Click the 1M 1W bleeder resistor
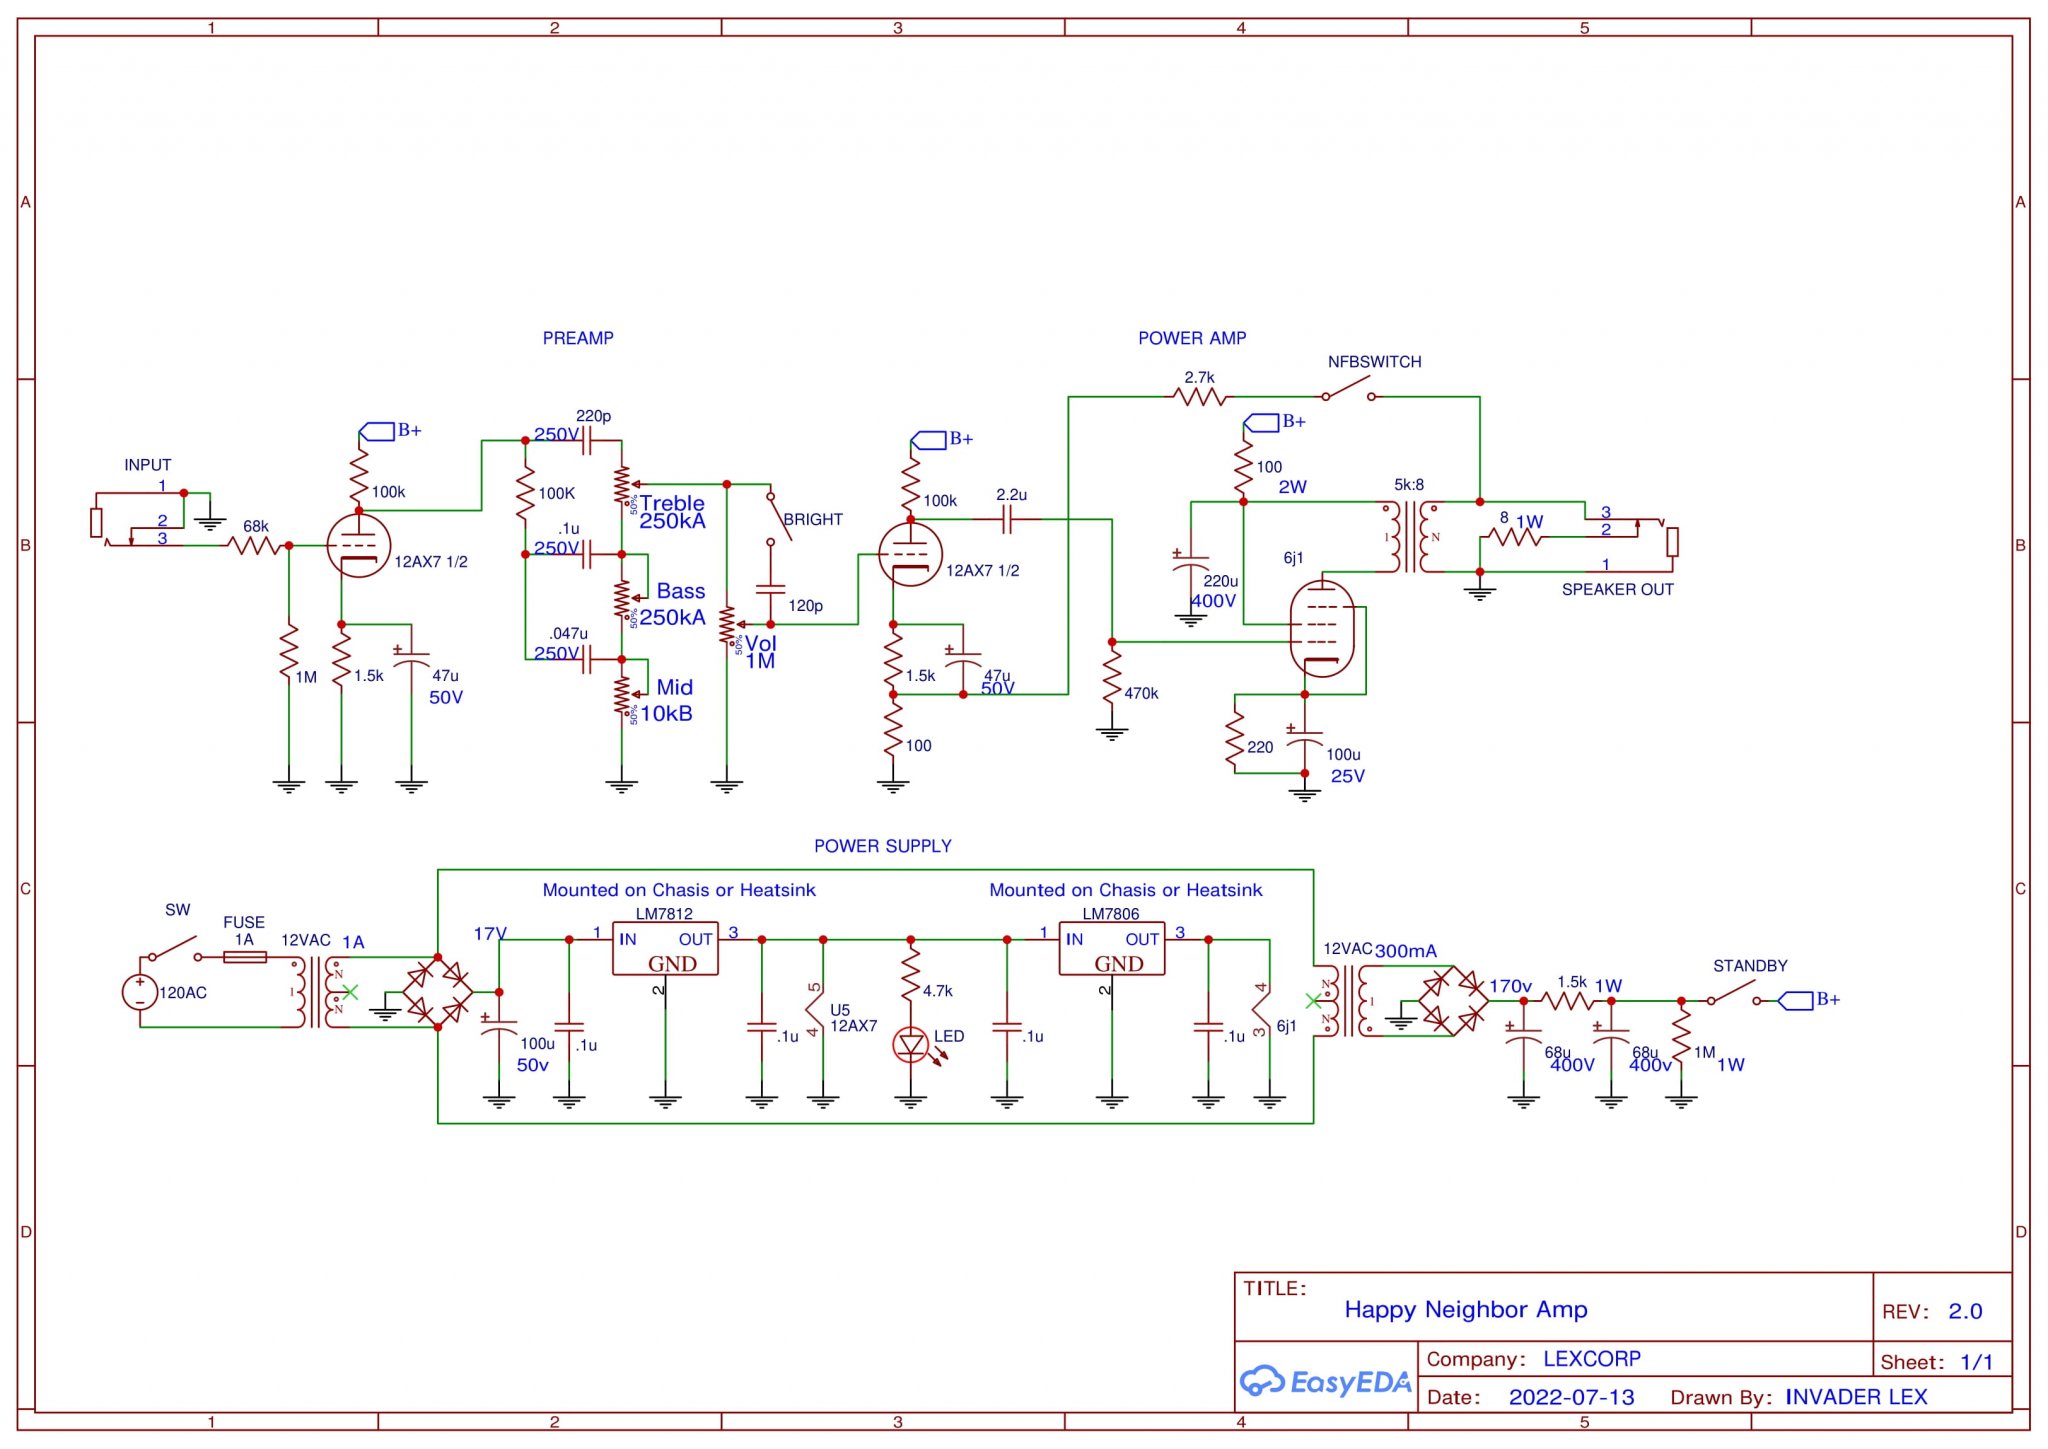This screenshot has width=2048, height=1449. [1681, 1038]
